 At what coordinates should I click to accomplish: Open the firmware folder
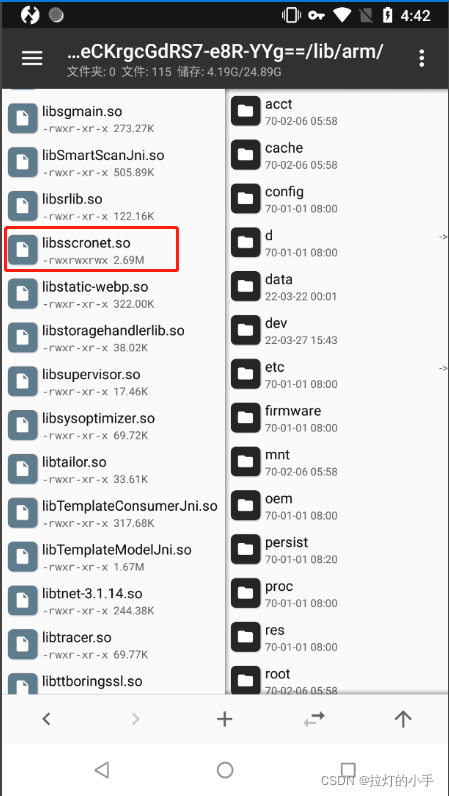[337, 418]
